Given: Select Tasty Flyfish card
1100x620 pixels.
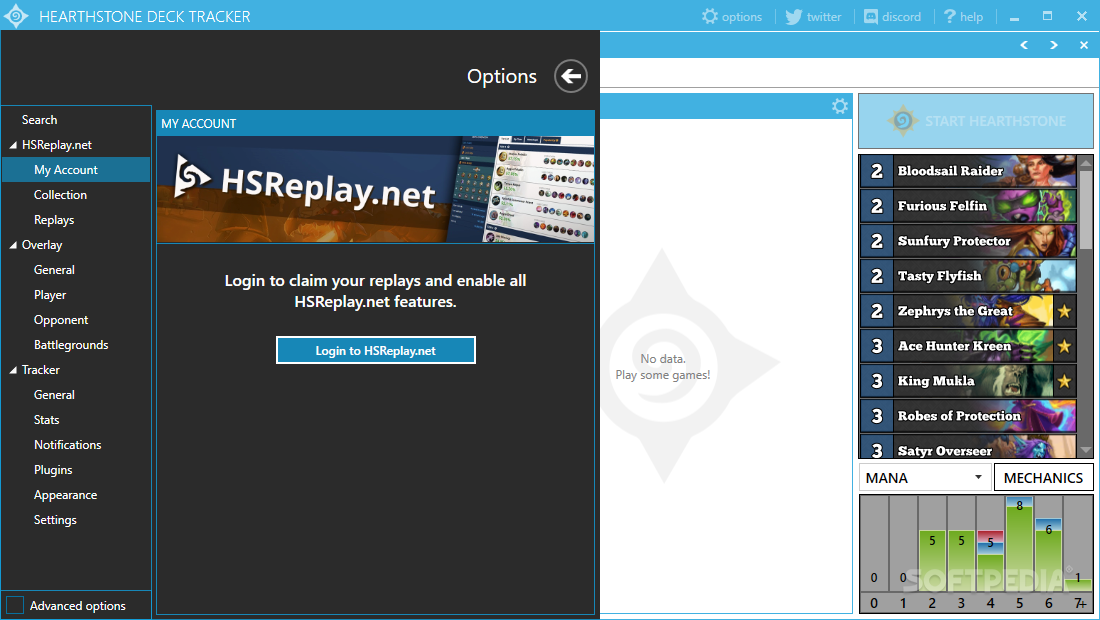Looking at the screenshot, I should [x=968, y=276].
